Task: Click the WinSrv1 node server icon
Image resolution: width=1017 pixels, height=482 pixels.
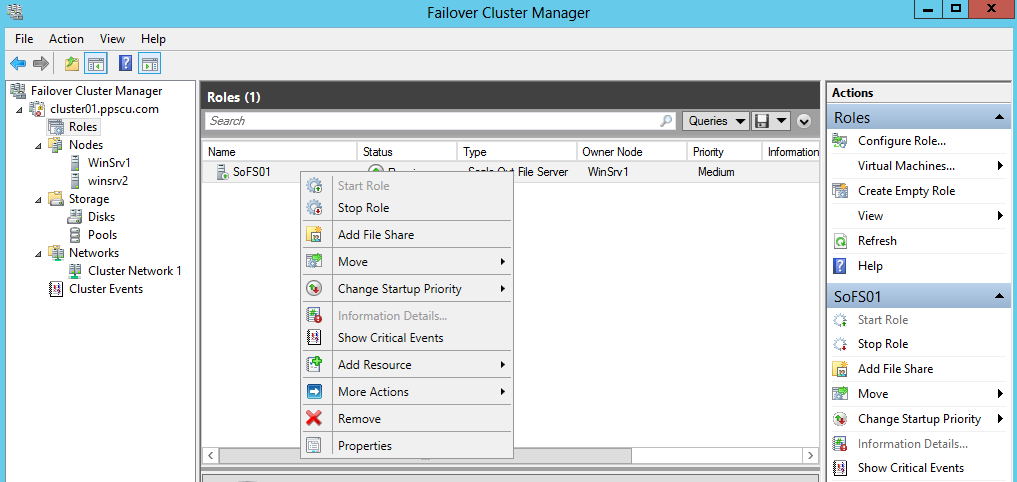Action: click(76, 163)
